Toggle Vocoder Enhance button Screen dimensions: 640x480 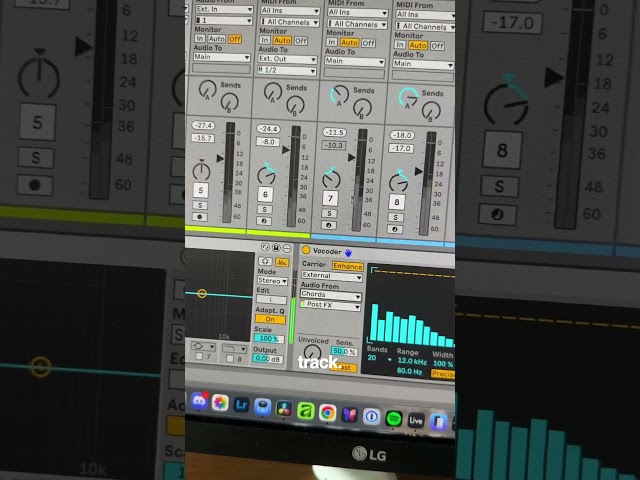pyautogui.click(x=348, y=267)
